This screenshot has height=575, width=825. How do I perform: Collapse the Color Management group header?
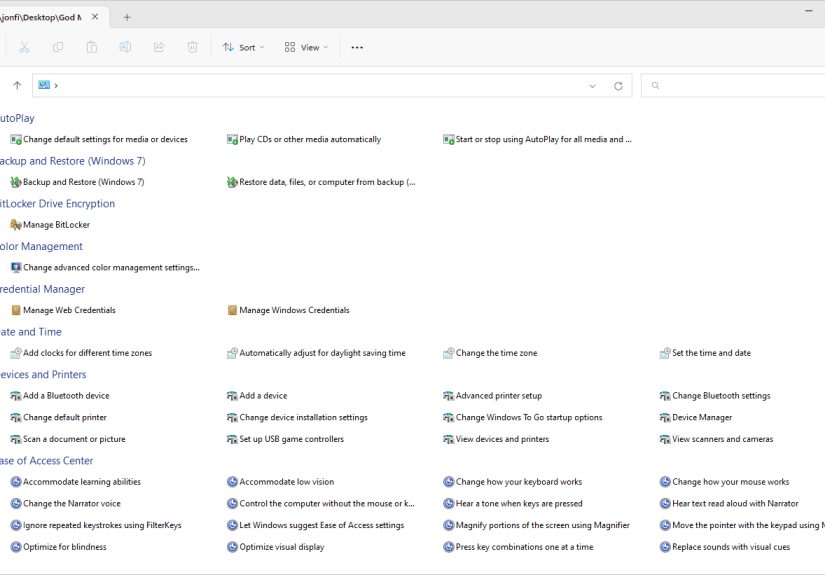pos(42,246)
